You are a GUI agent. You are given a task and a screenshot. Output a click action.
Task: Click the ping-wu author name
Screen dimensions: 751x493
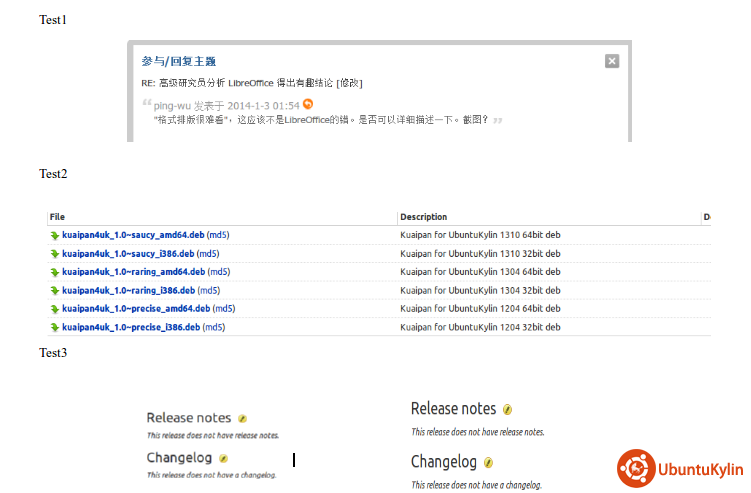(171, 105)
